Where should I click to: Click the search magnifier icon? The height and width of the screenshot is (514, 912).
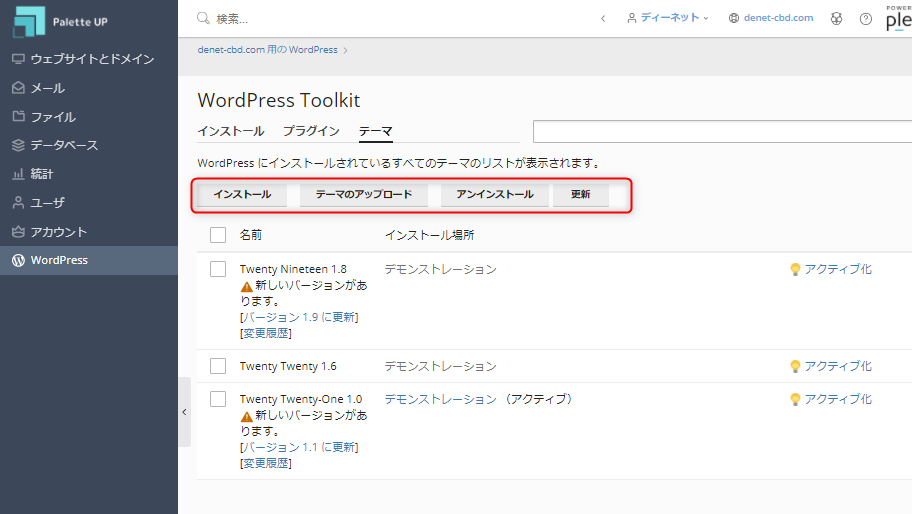203,19
